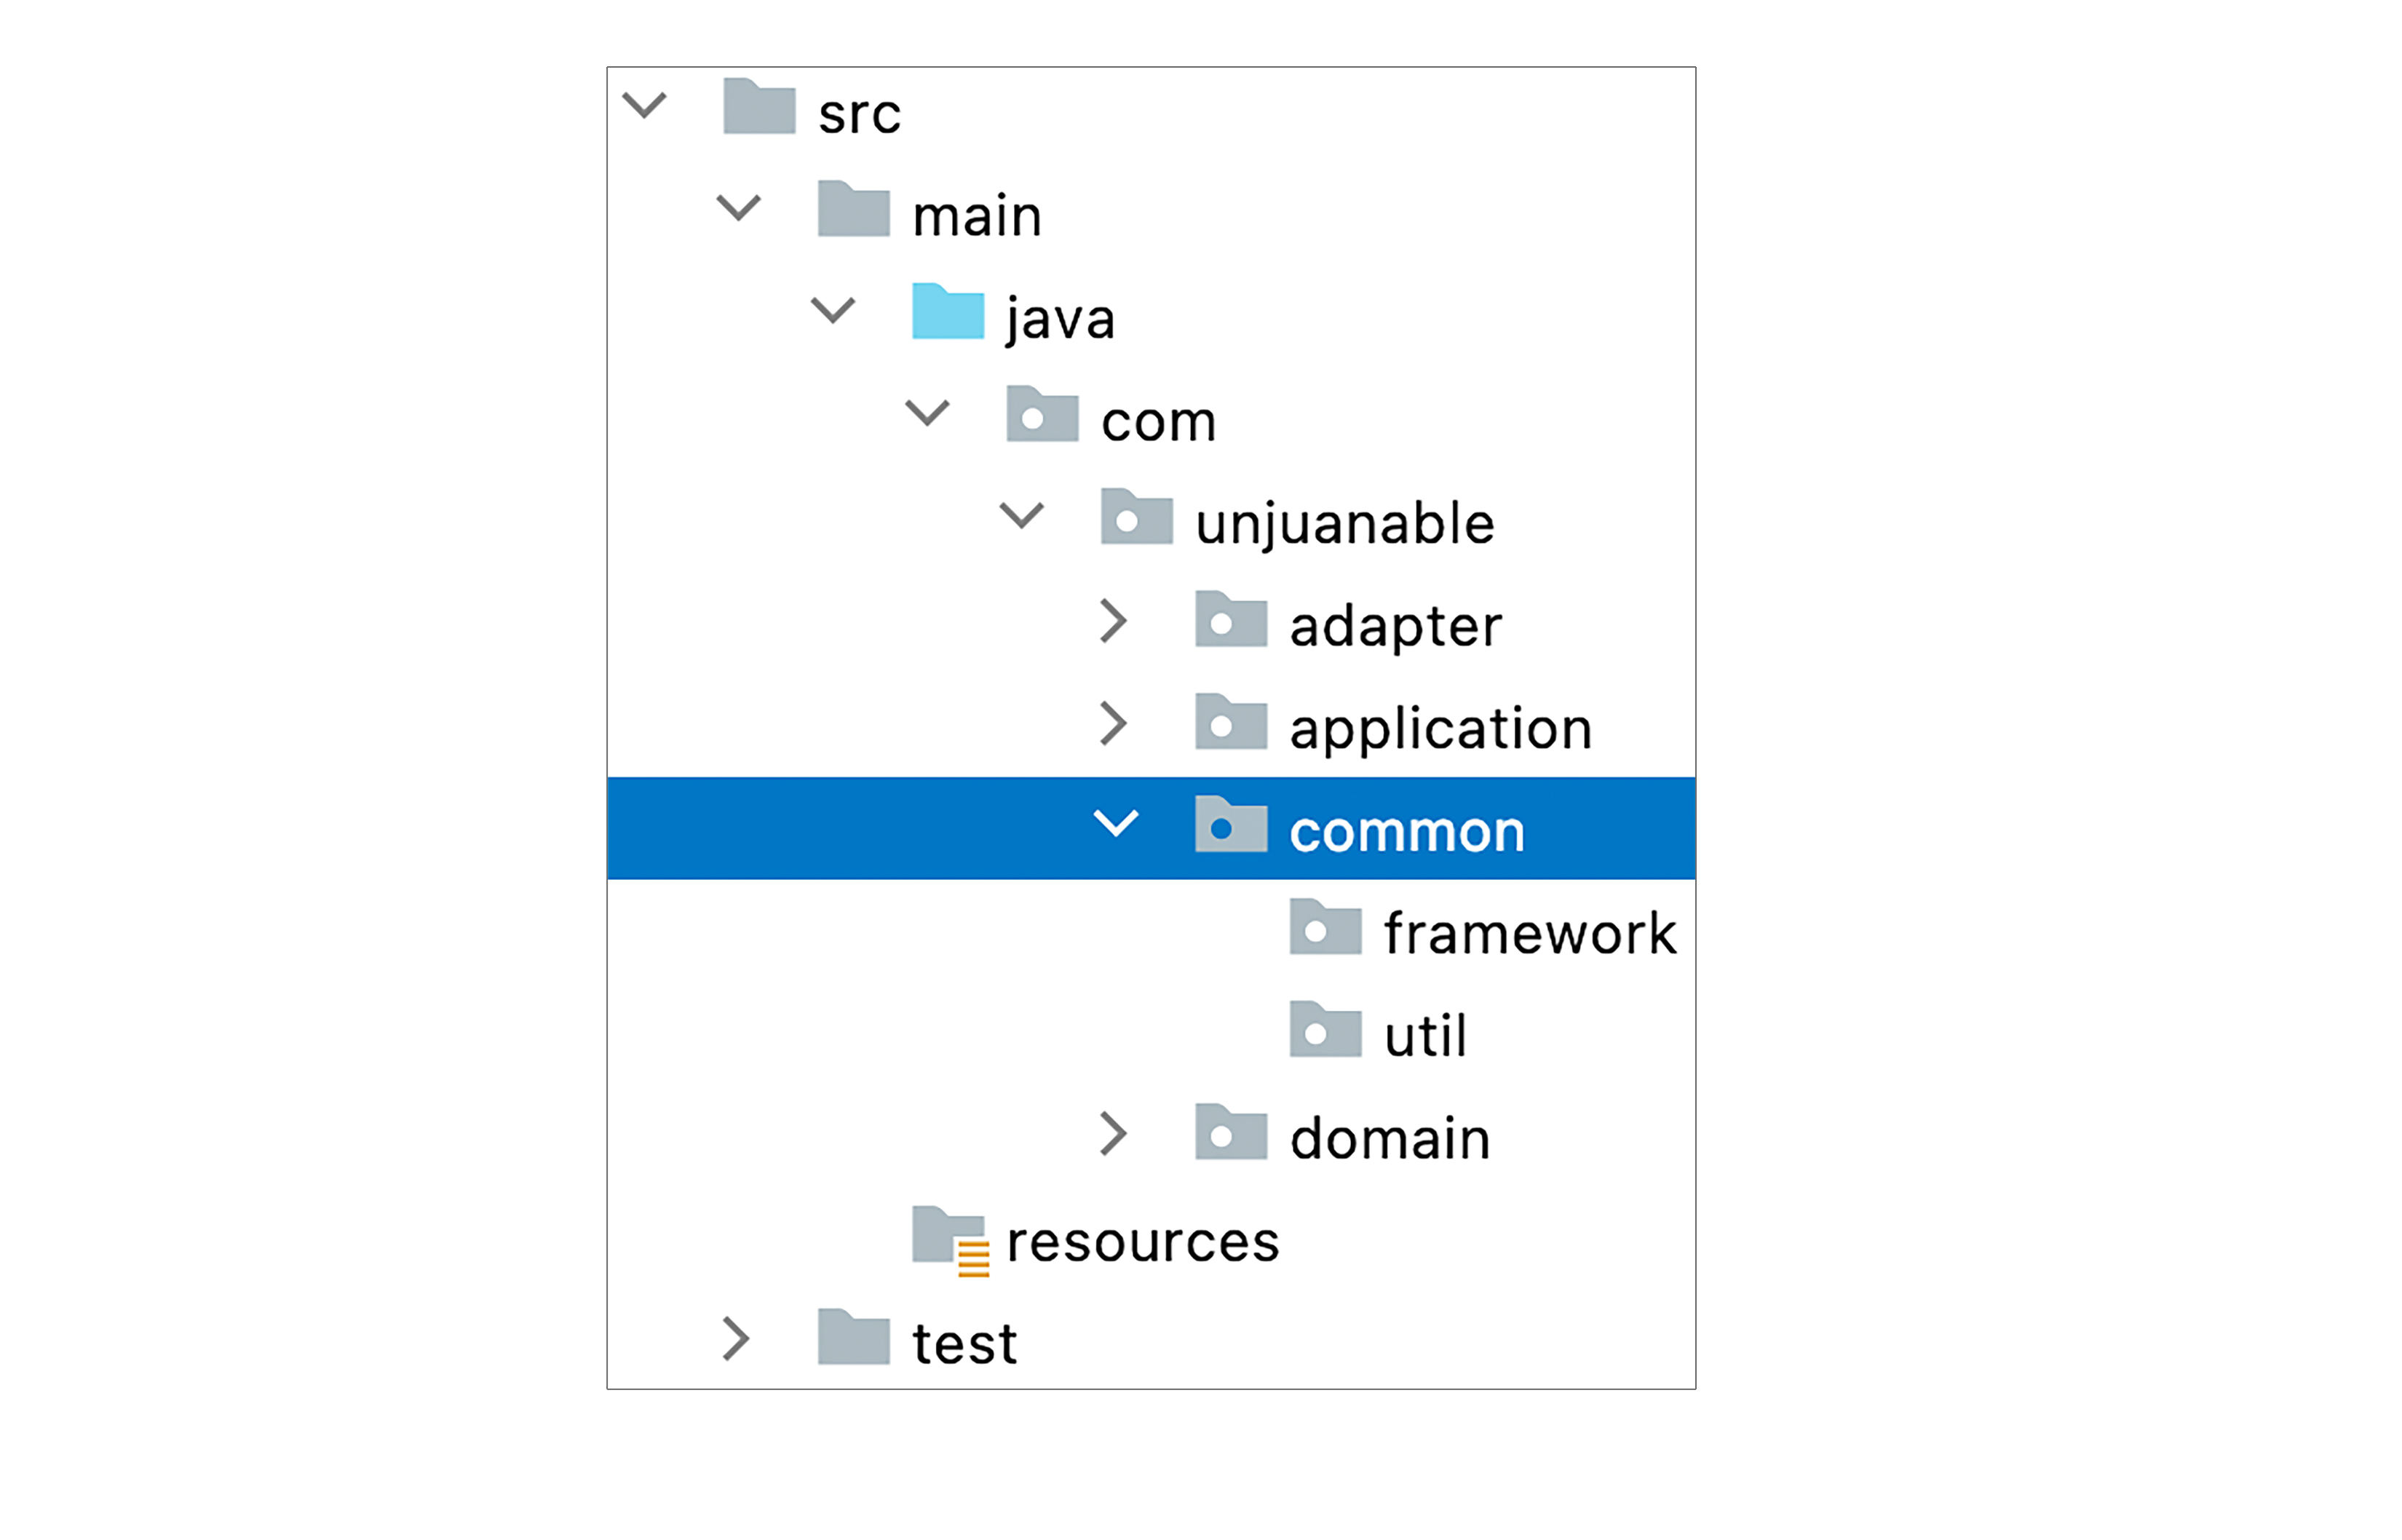The image size is (2402, 1540).
Task: Collapse the src directory chevron
Action: (x=644, y=105)
